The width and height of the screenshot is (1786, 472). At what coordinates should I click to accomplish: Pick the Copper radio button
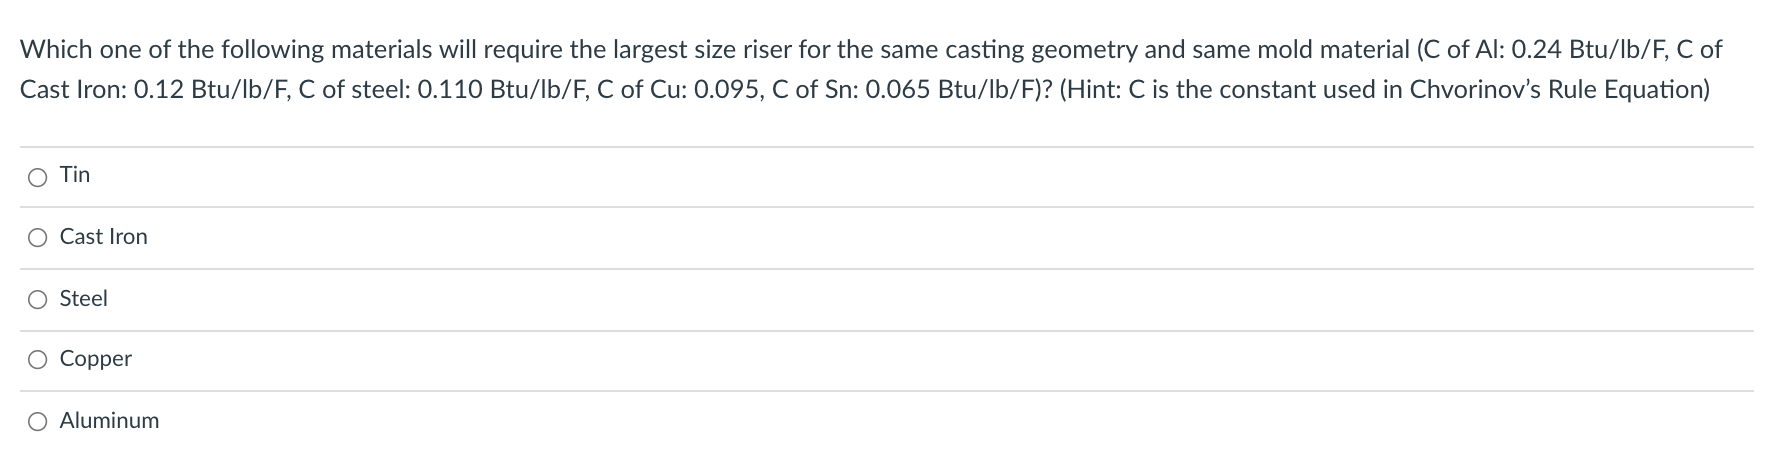click(x=38, y=360)
